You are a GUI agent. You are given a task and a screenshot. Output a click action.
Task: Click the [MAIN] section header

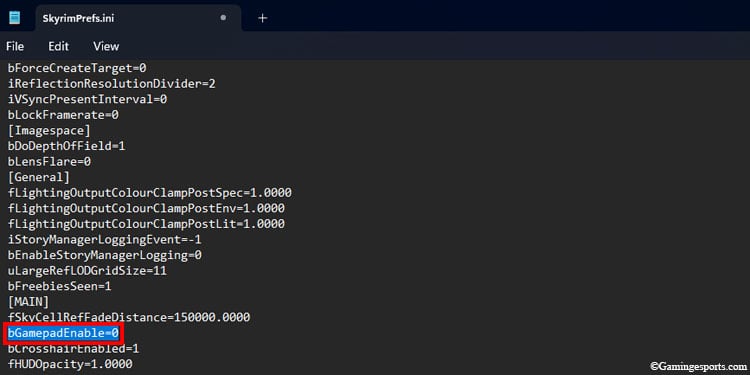pos(28,301)
